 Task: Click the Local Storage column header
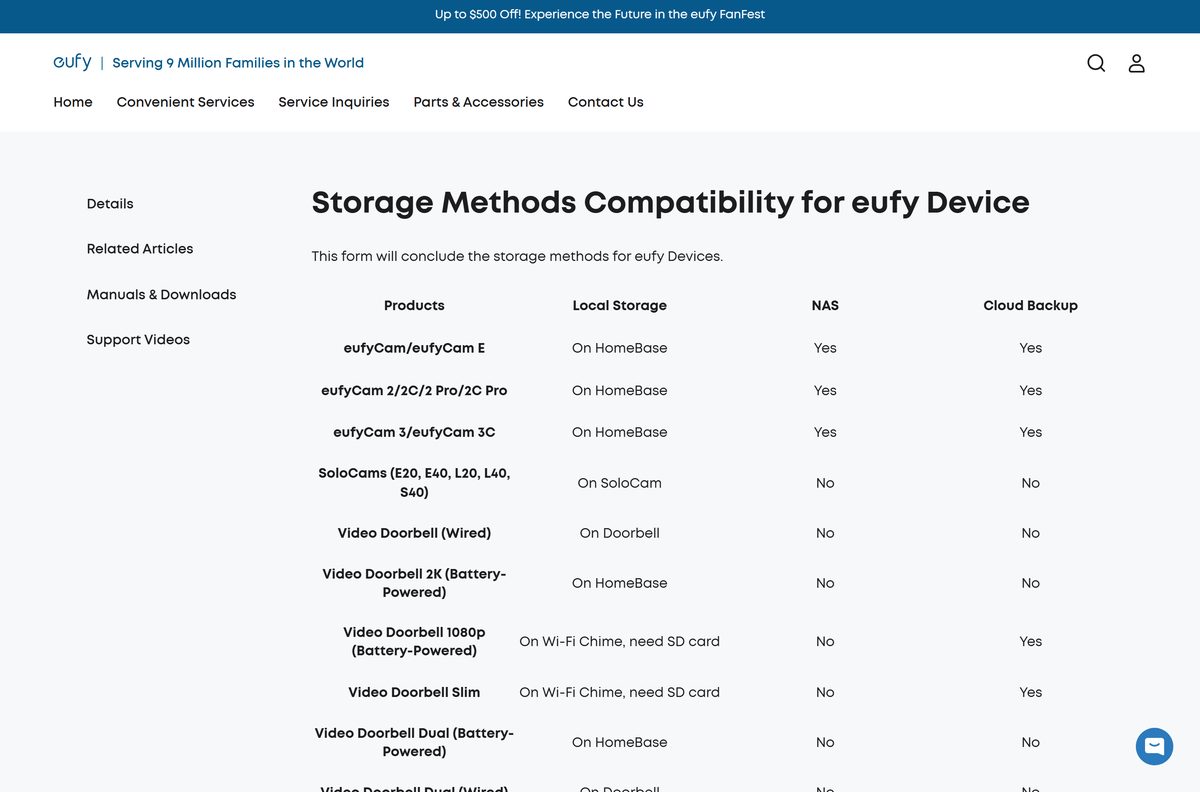[620, 306]
